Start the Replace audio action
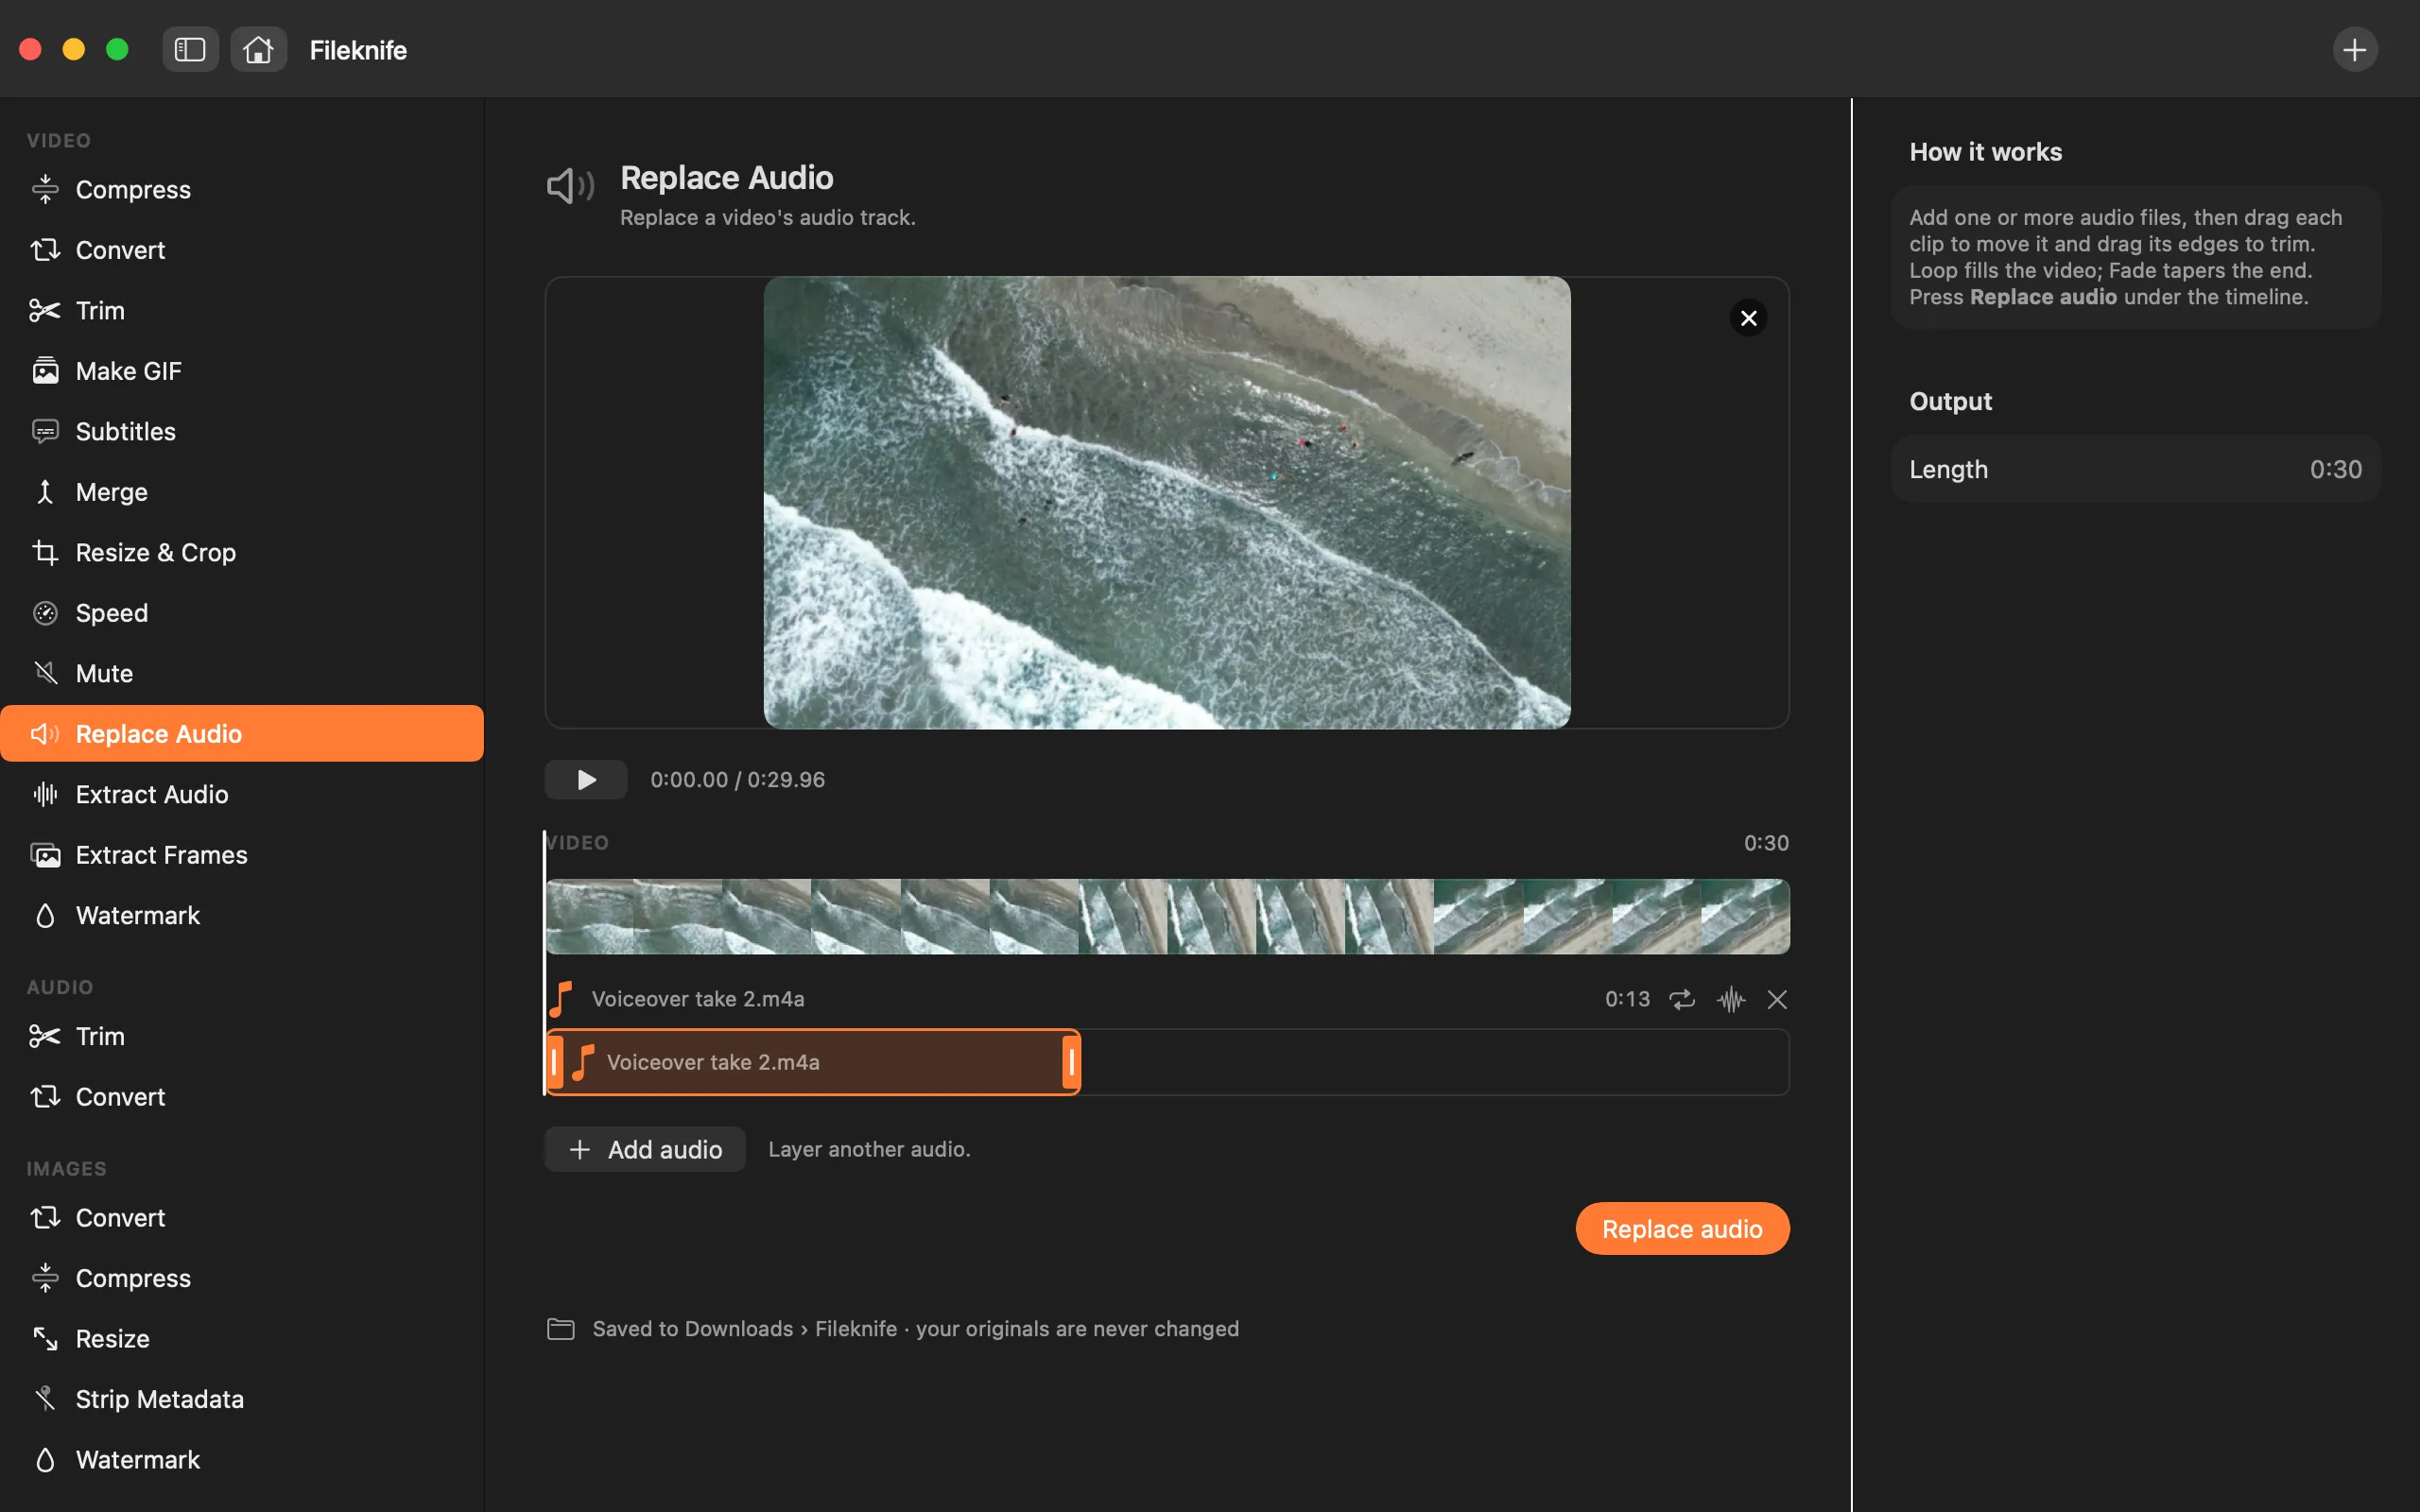This screenshot has height=1512, width=2420. coord(1682,1228)
